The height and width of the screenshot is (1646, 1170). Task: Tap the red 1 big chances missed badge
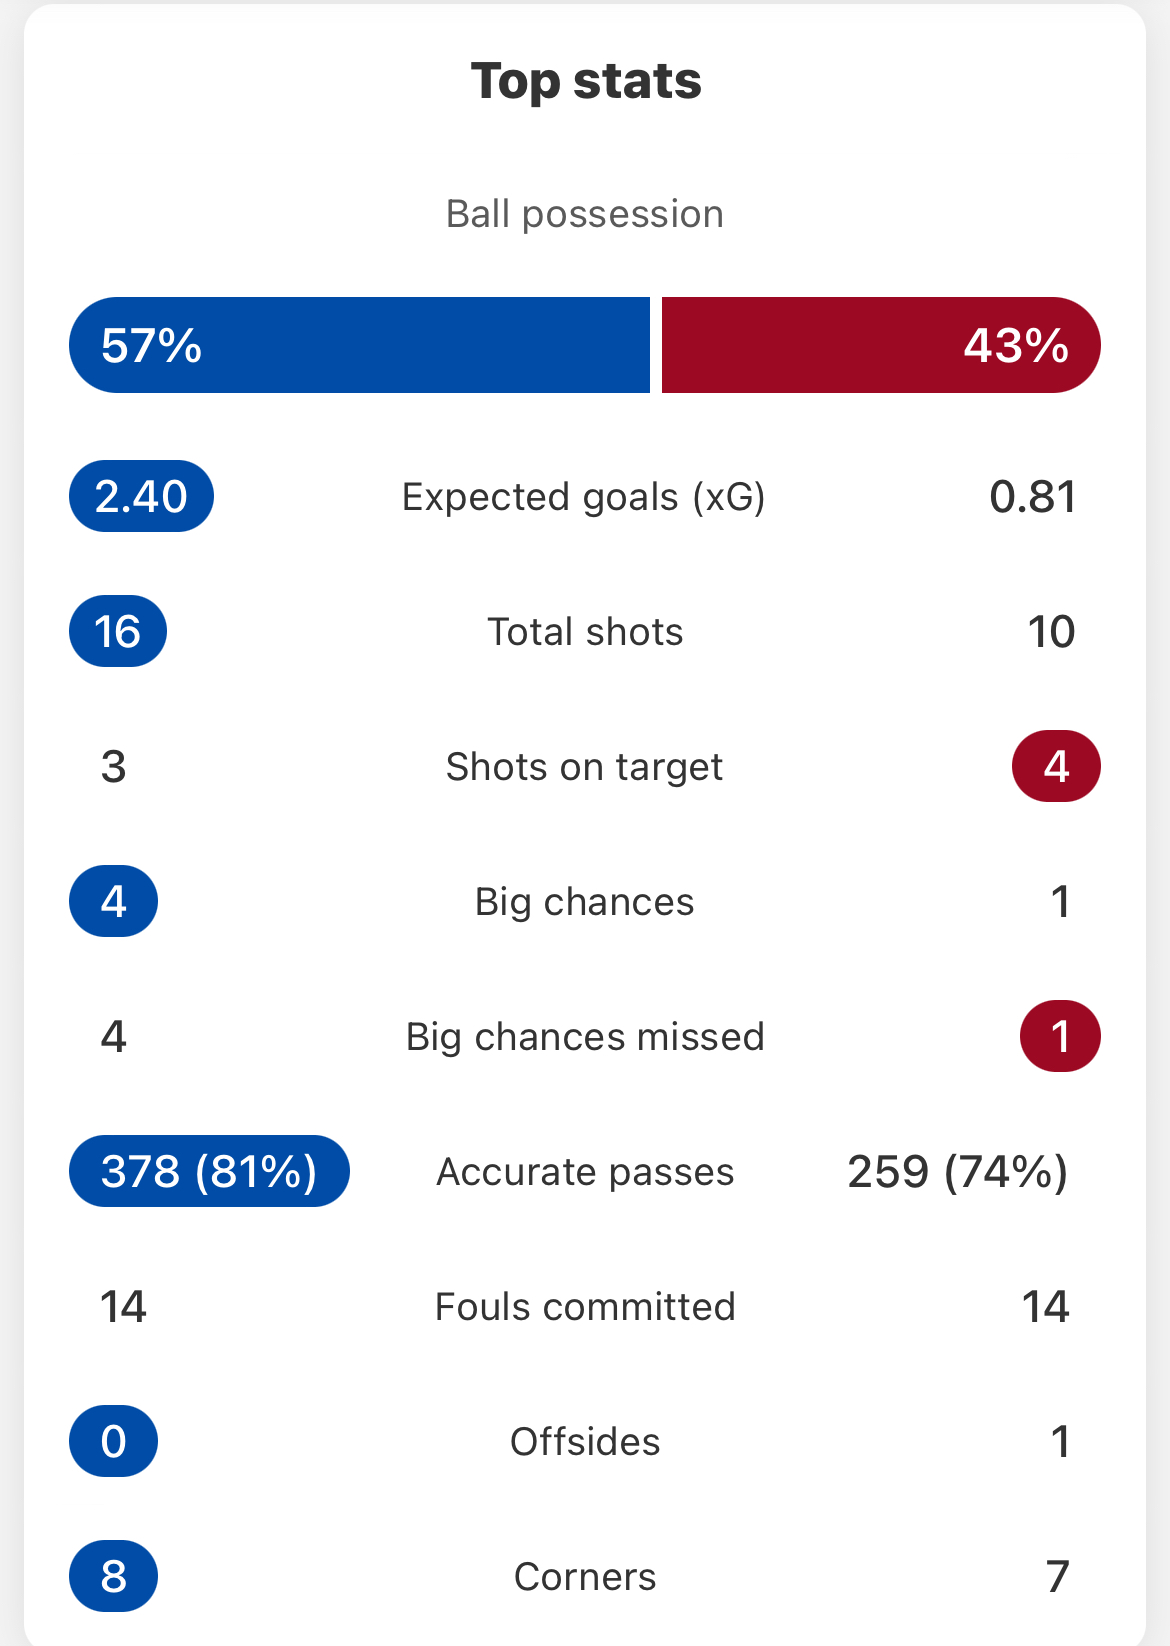click(x=1060, y=1036)
